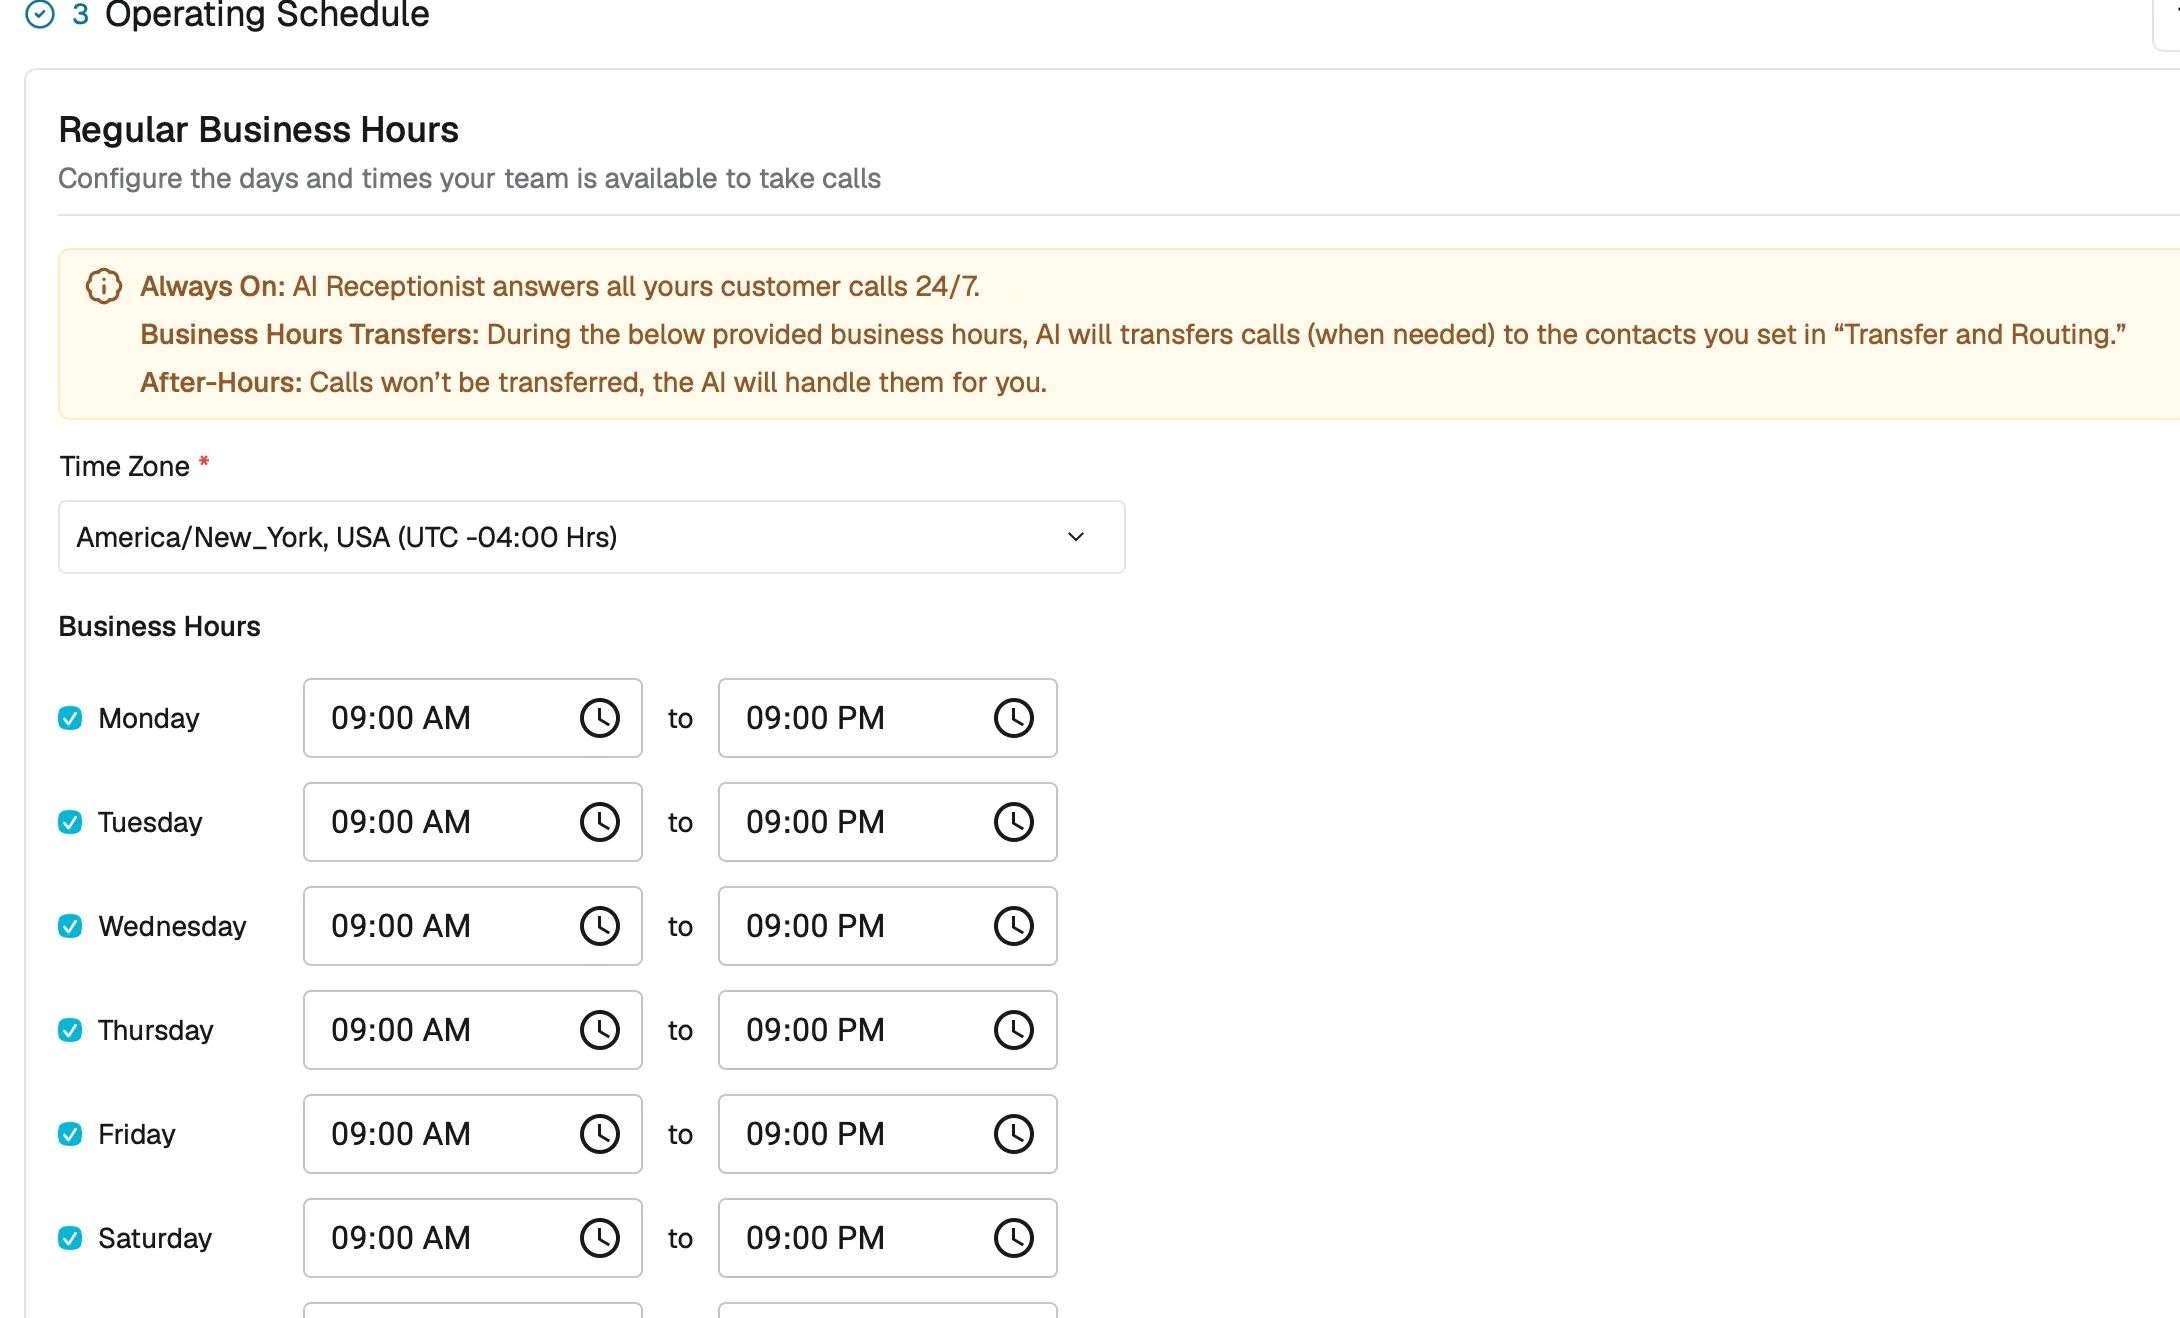
Task: Click the Wednesday 09:00 AM start field
Action: point(473,926)
